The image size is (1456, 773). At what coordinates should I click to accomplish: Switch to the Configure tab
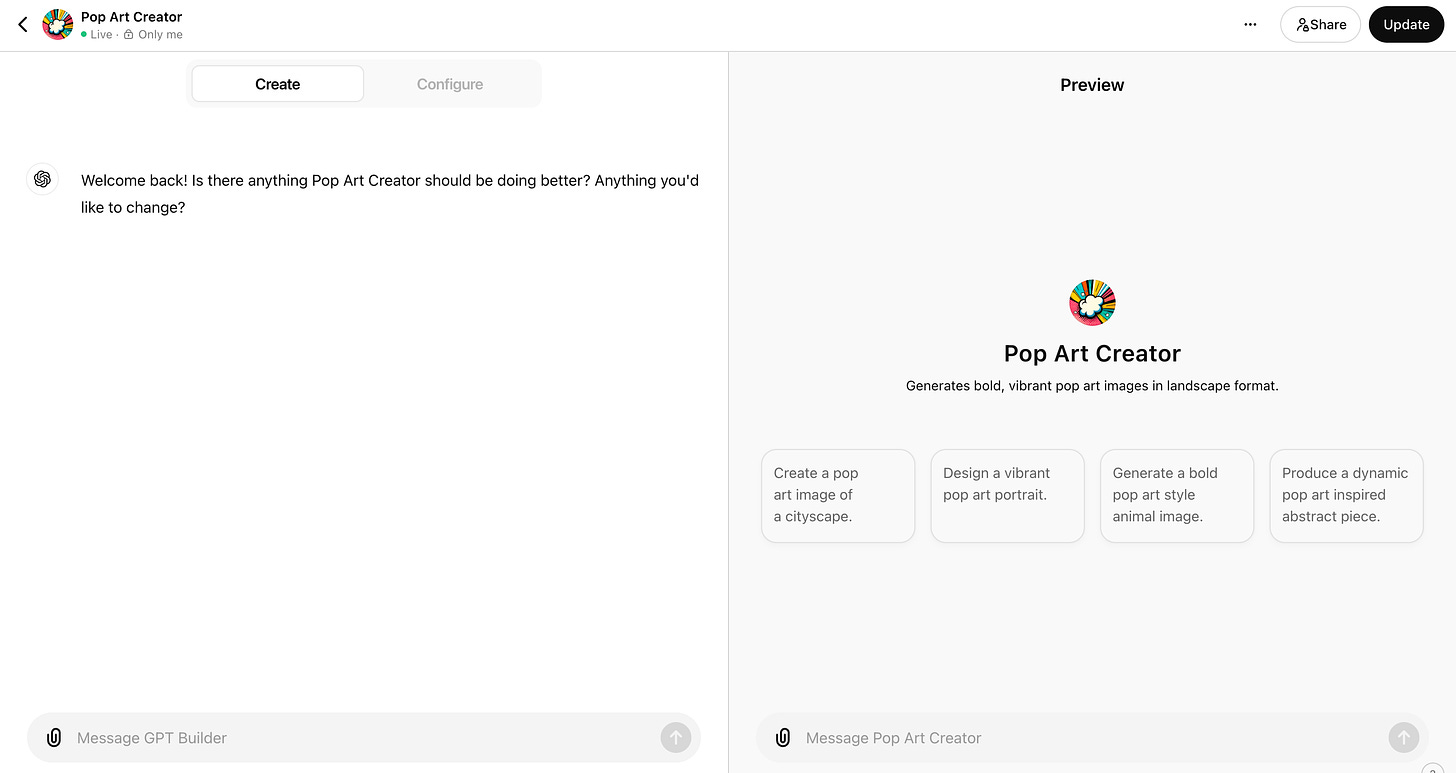point(450,84)
